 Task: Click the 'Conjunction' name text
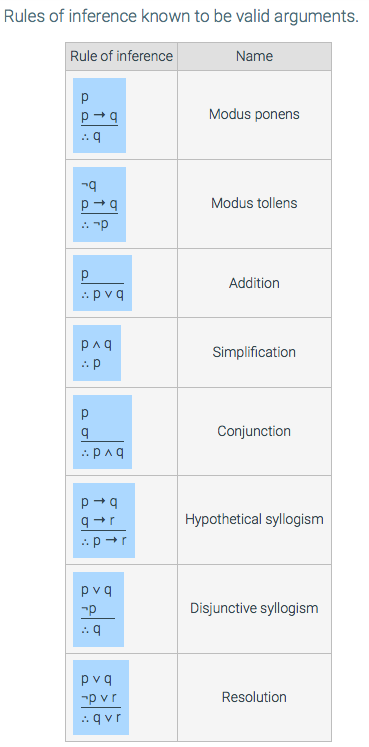[x=254, y=431]
